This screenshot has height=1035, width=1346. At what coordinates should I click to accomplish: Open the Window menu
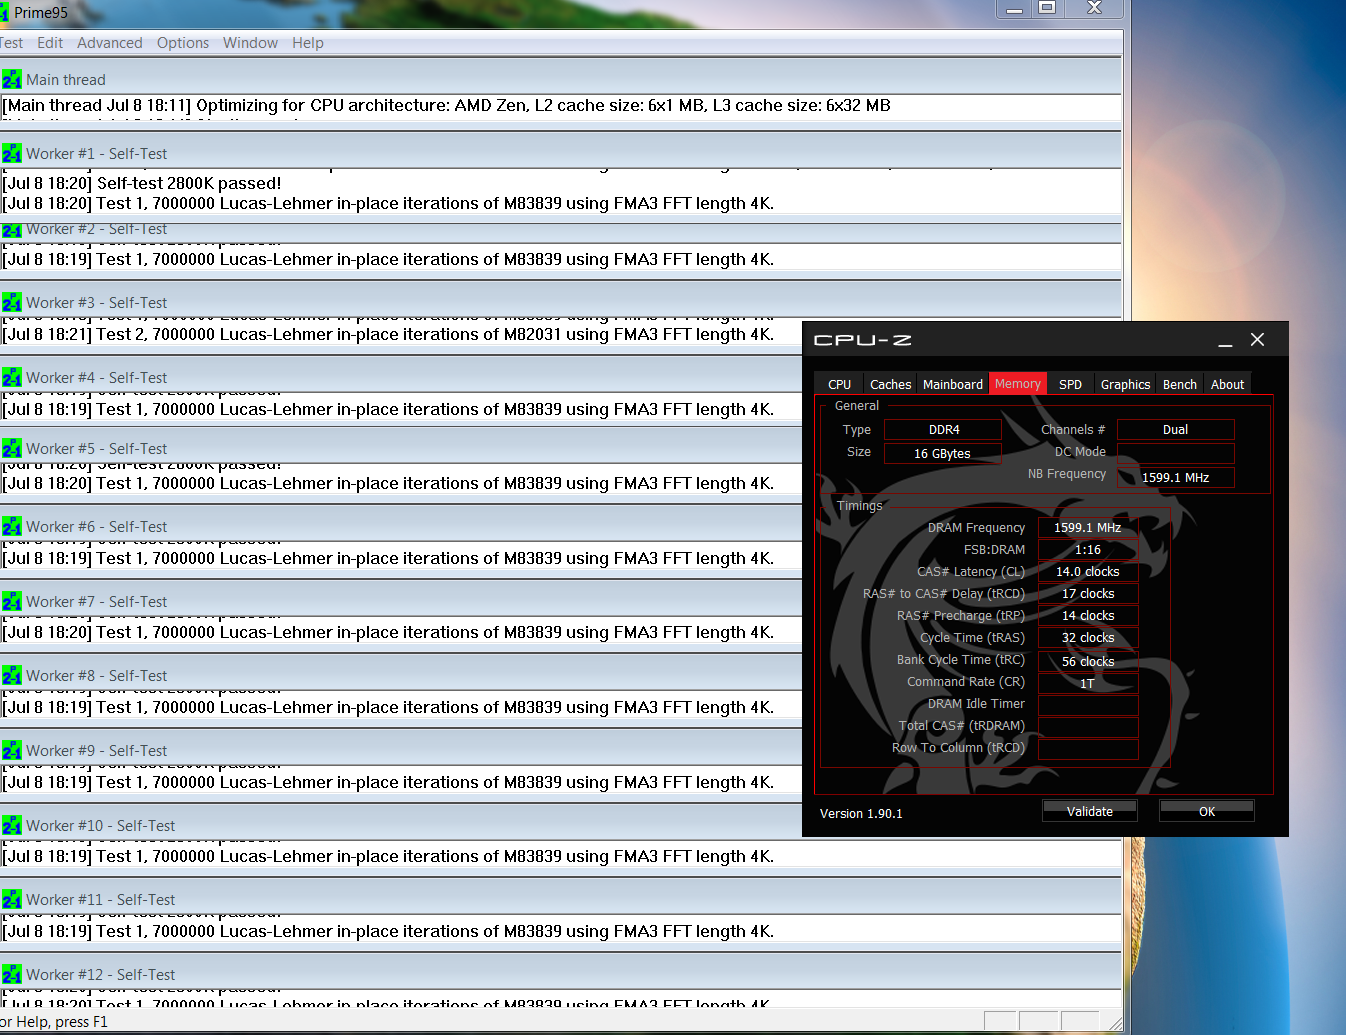[250, 43]
